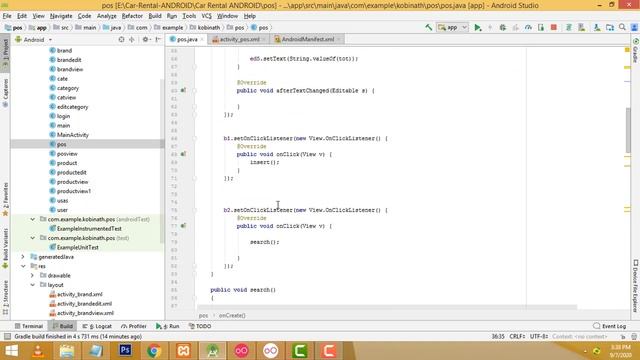Click collapse all icon in project panel
Screen dimensions: 640x360
pyautogui.click(x=131, y=40)
